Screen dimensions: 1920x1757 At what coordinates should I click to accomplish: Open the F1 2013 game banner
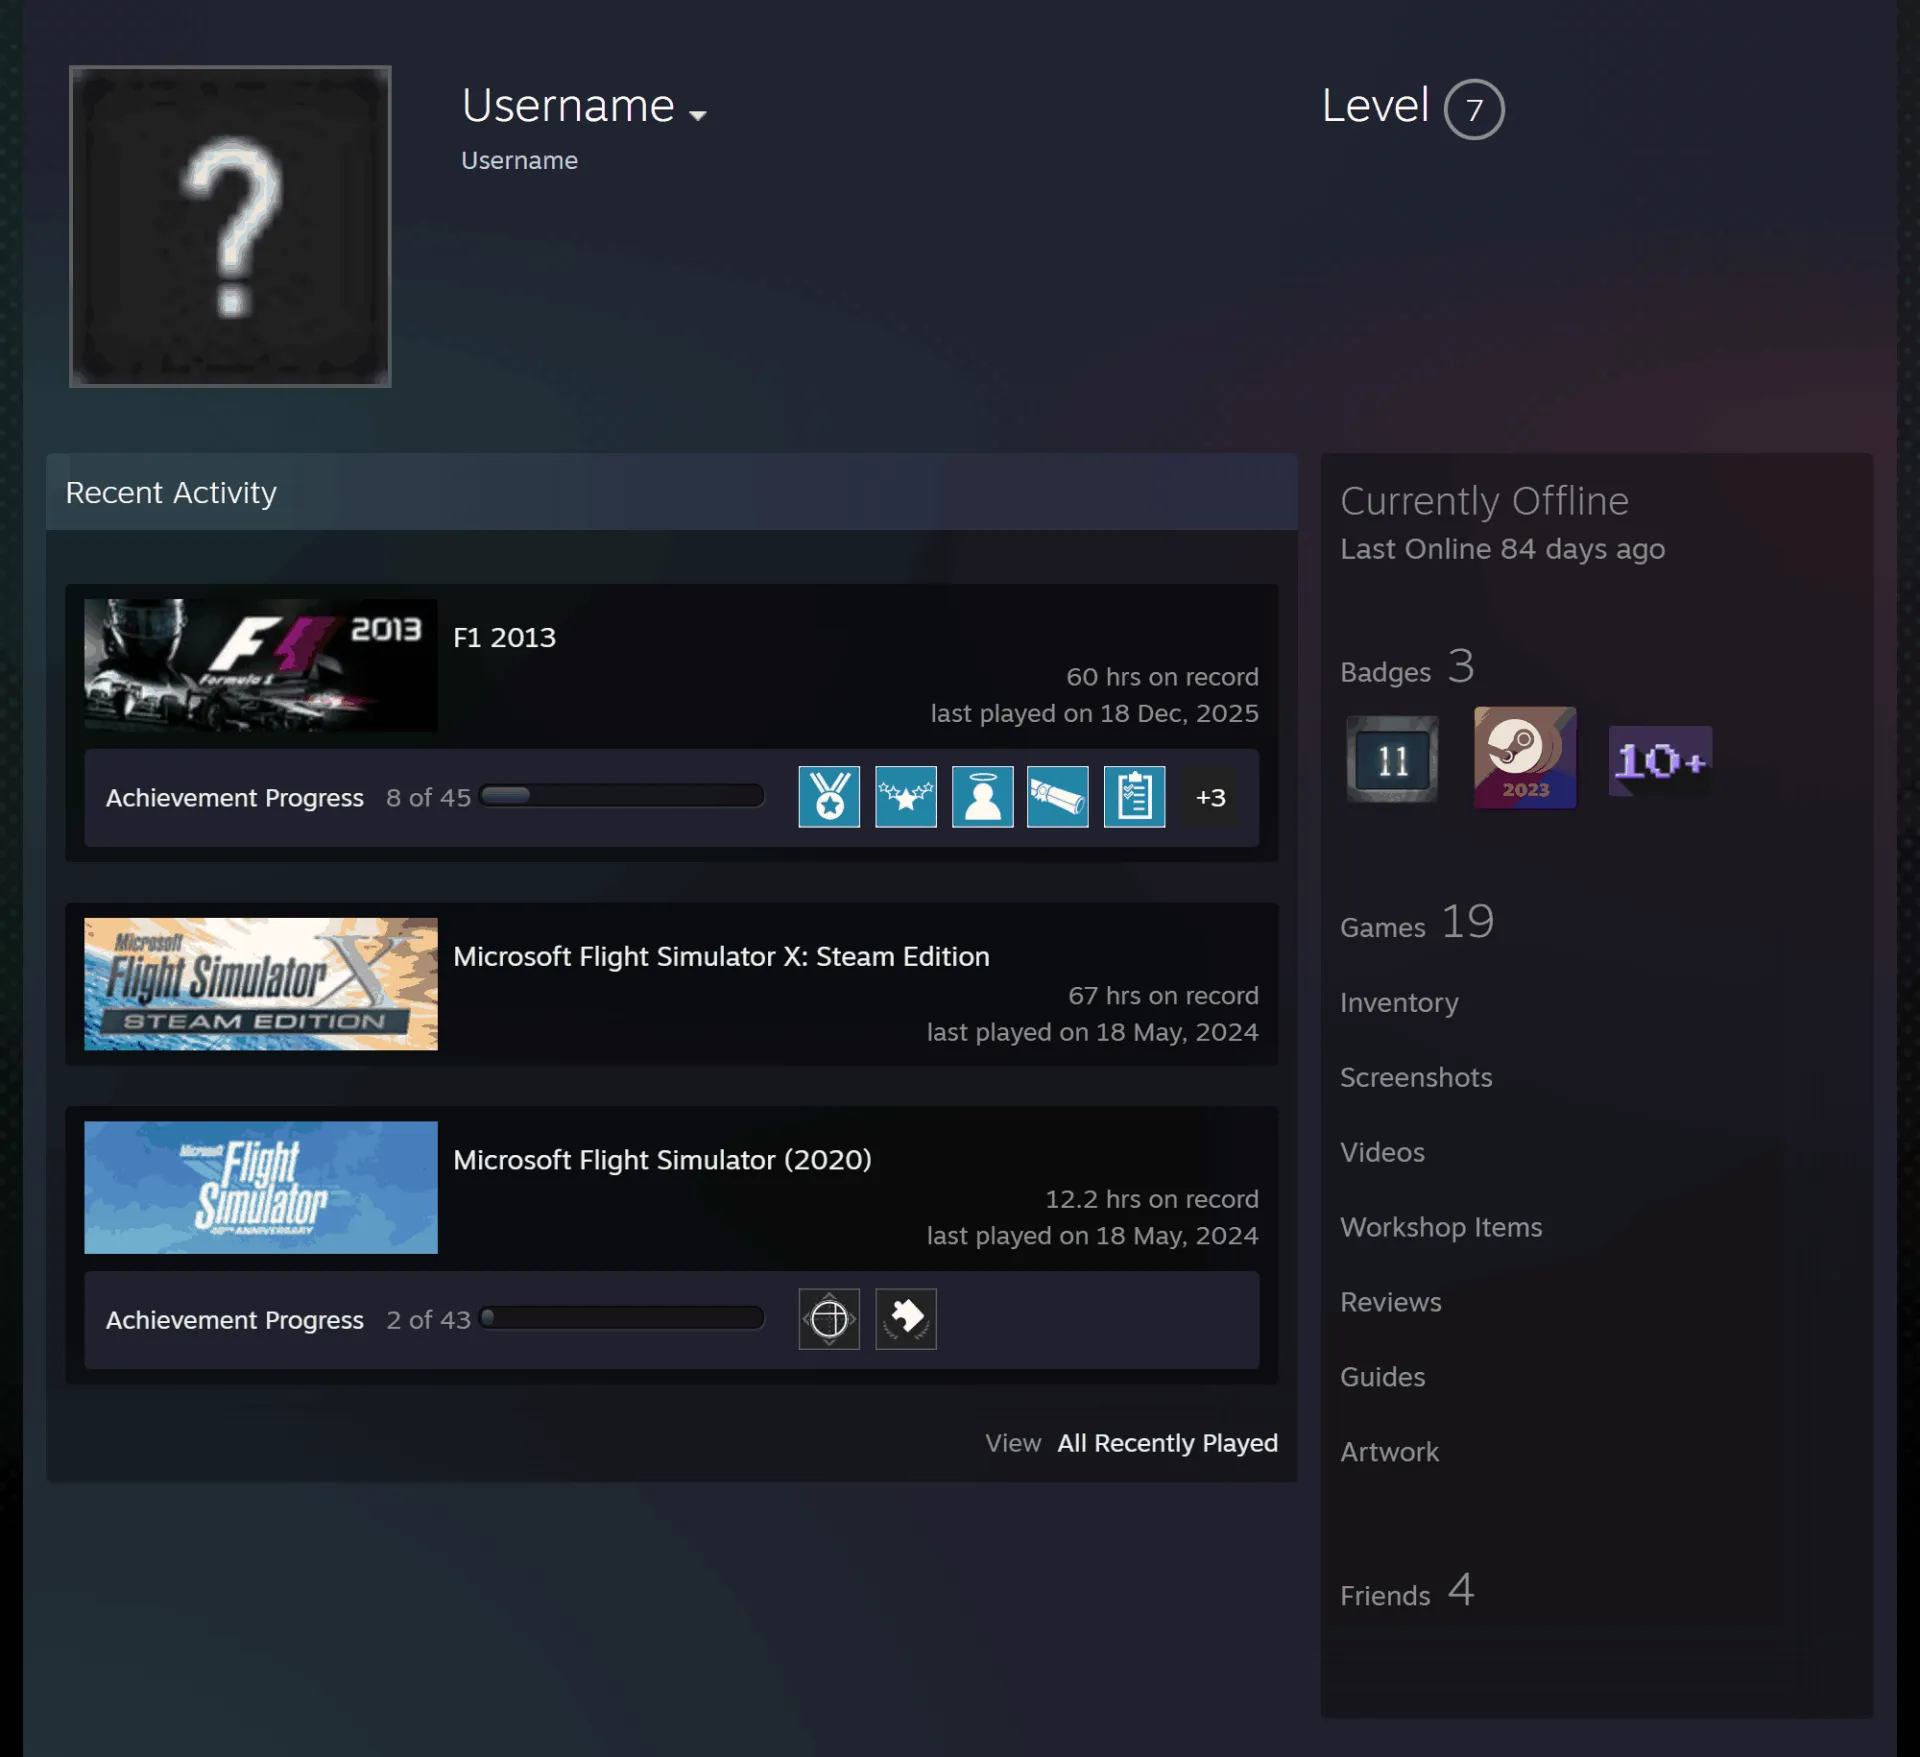point(261,665)
